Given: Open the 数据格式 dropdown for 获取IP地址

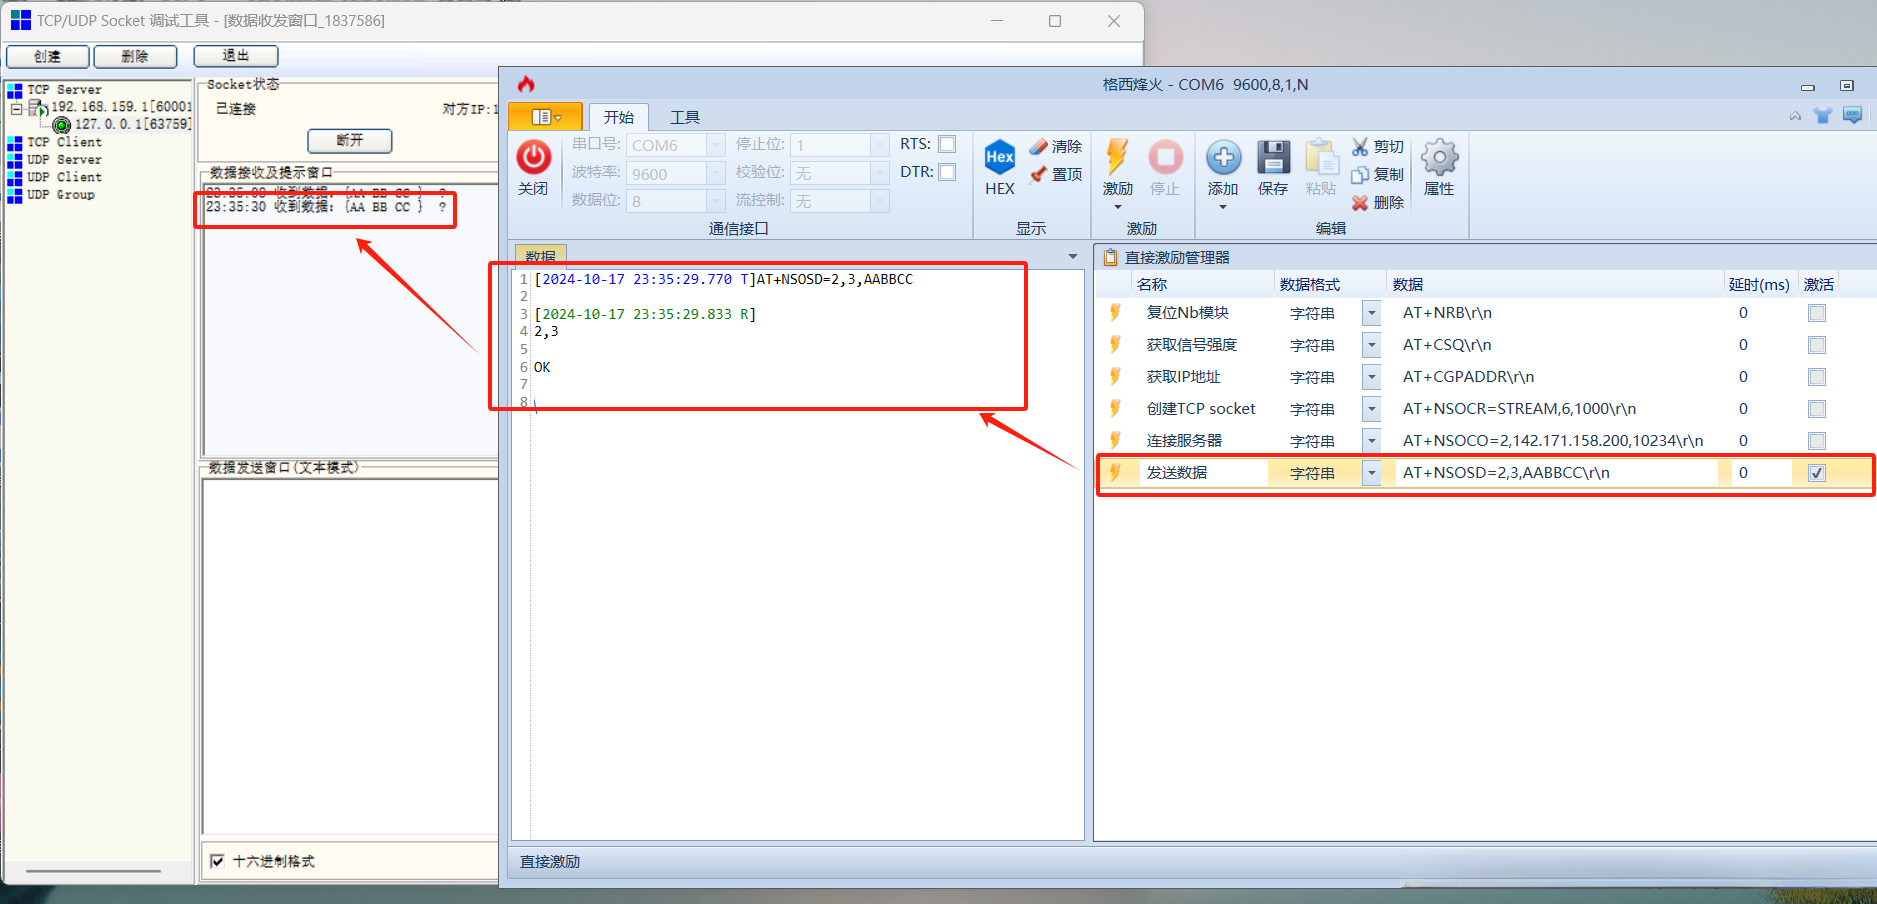Looking at the screenshot, I should click(x=1371, y=377).
